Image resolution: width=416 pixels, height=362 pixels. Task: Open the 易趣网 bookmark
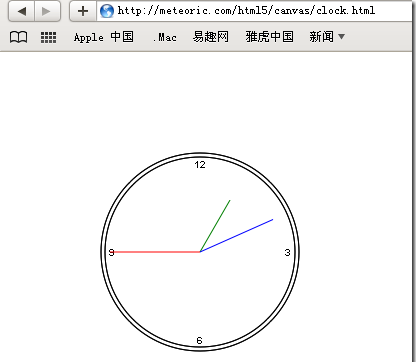pos(211,37)
